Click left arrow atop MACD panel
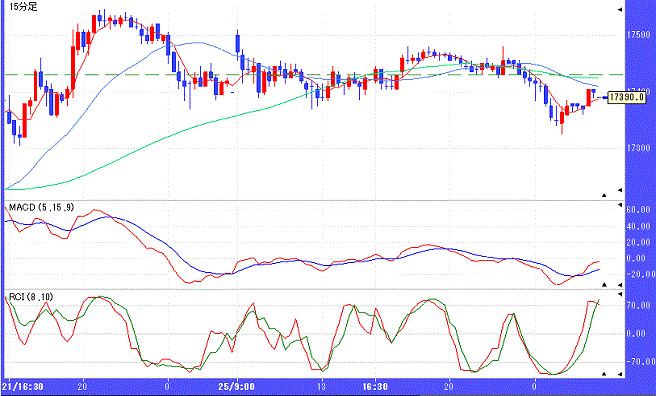Screen dimensions: 656x396 pyautogui.click(x=620, y=206)
